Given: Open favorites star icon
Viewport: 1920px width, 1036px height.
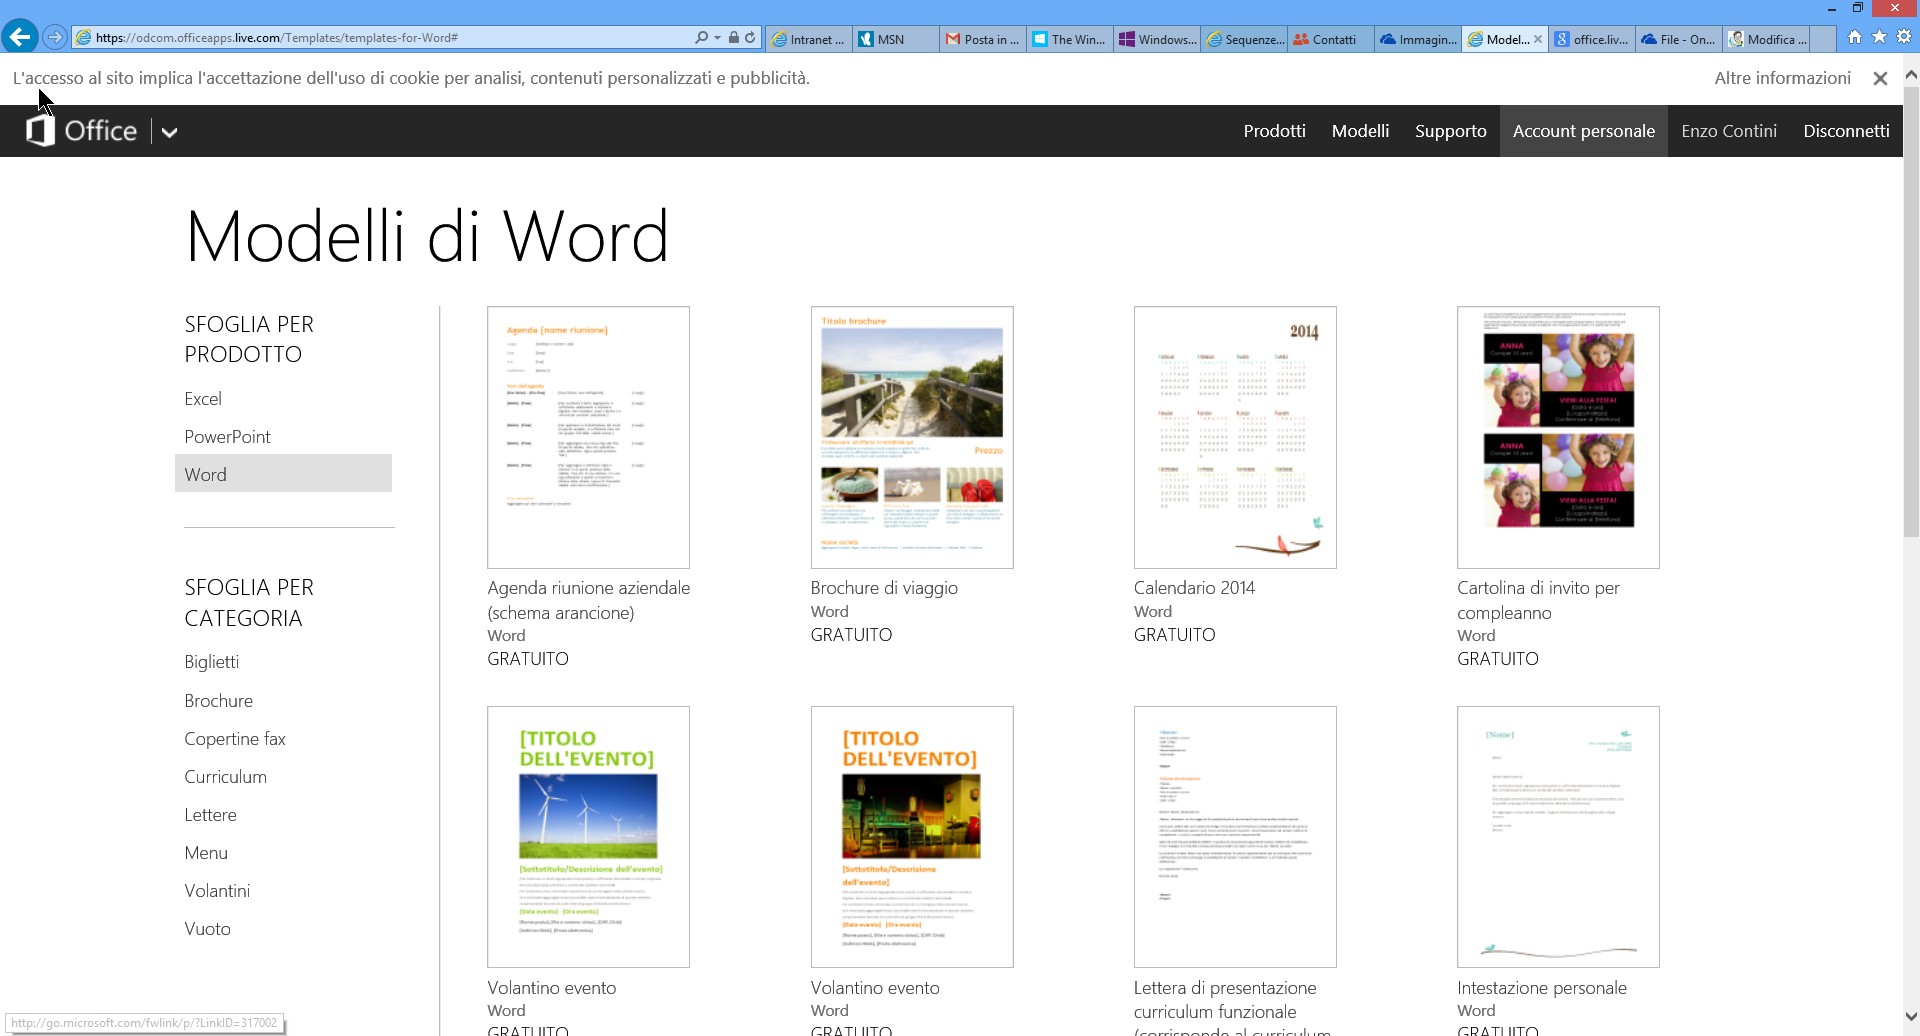Looking at the screenshot, I should pos(1879,37).
